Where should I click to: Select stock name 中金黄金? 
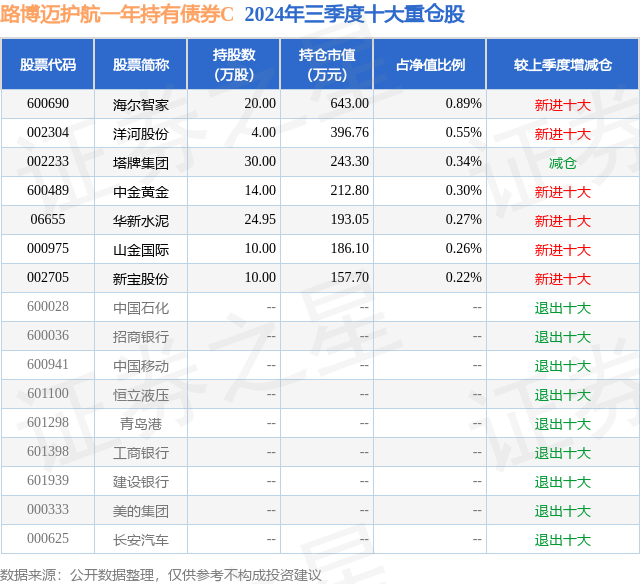click(x=141, y=192)
